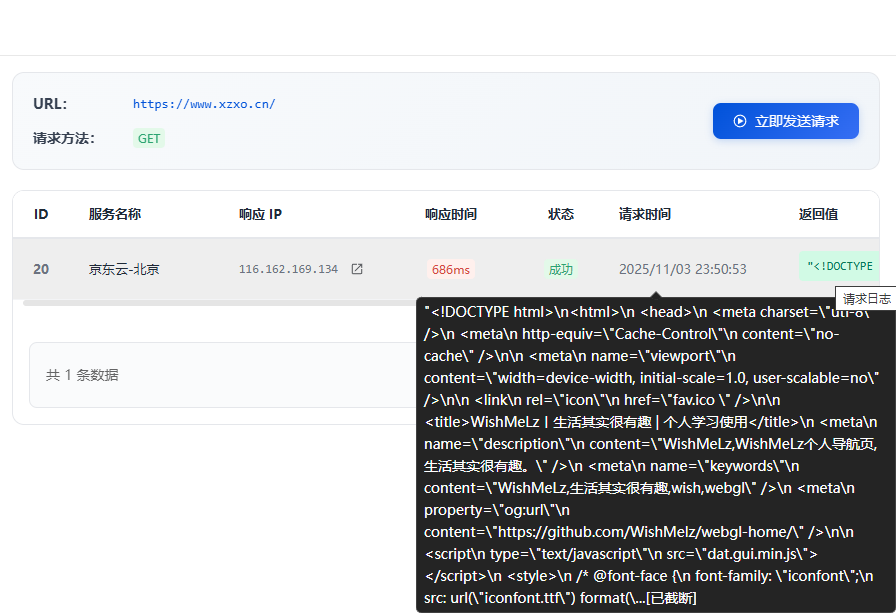Click the IP address 116.162.169.134
This screenshot has width=896, height=616.
(288, 270)
